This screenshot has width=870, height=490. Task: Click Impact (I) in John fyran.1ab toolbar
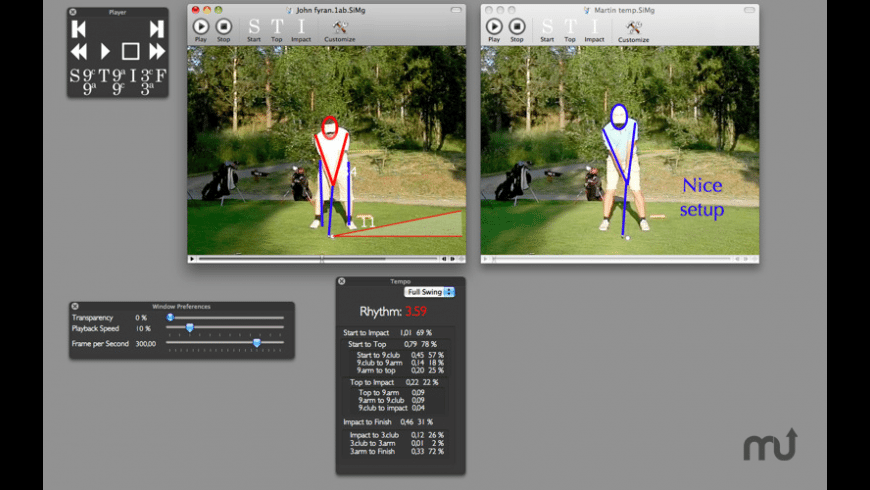coord(301,30)
